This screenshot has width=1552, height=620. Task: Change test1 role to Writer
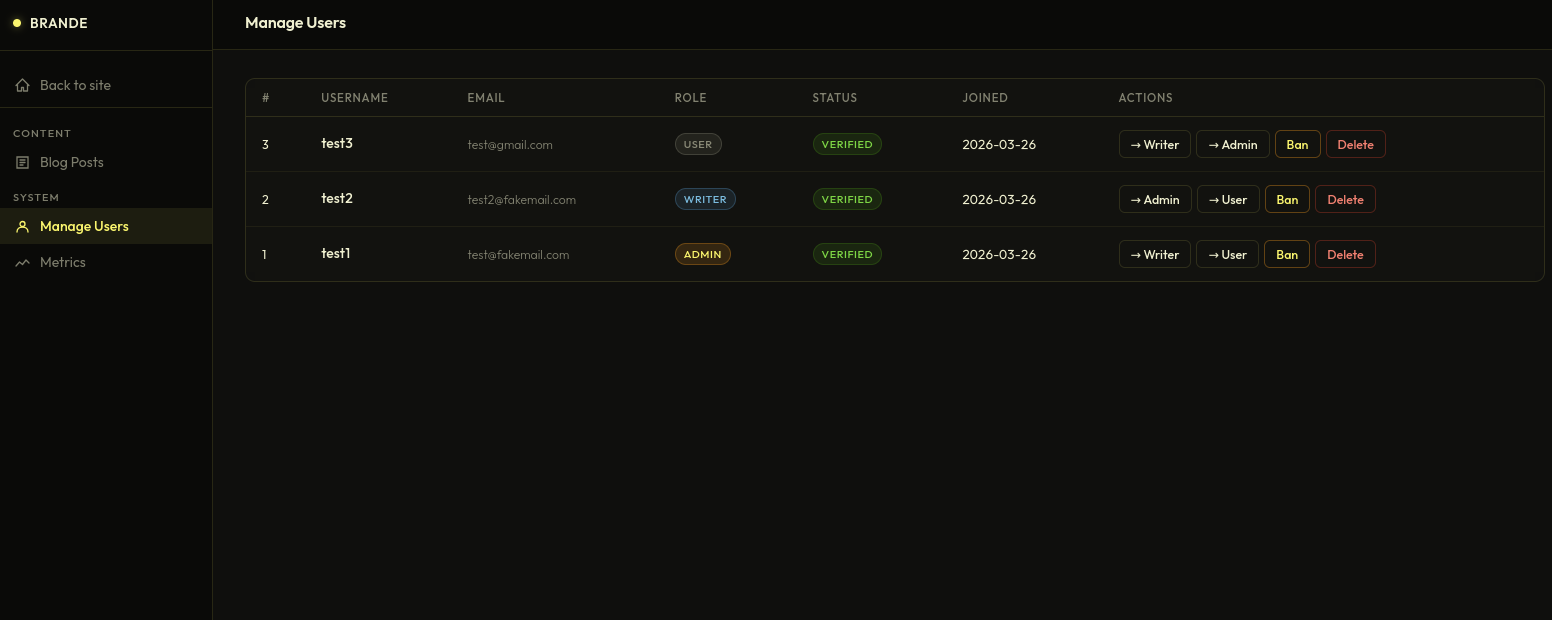(x=1154, y=254)
